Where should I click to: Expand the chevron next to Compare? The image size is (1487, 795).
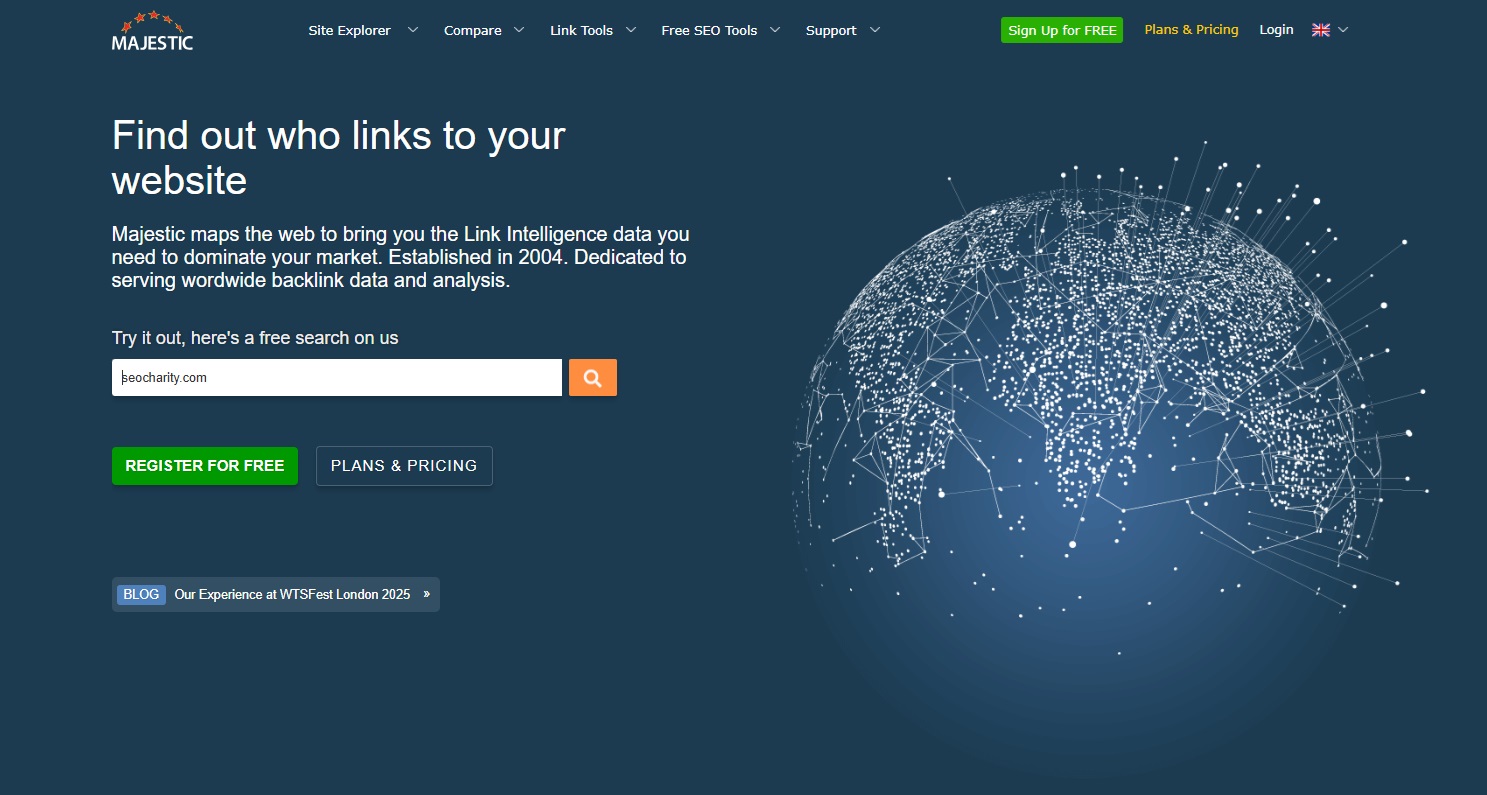click(x=519, y=30)
